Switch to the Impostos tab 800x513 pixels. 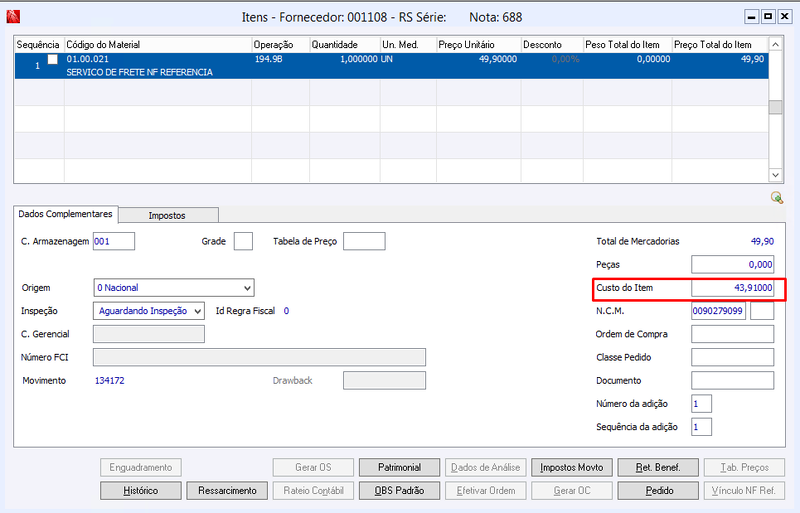click(x=167, y=215)
